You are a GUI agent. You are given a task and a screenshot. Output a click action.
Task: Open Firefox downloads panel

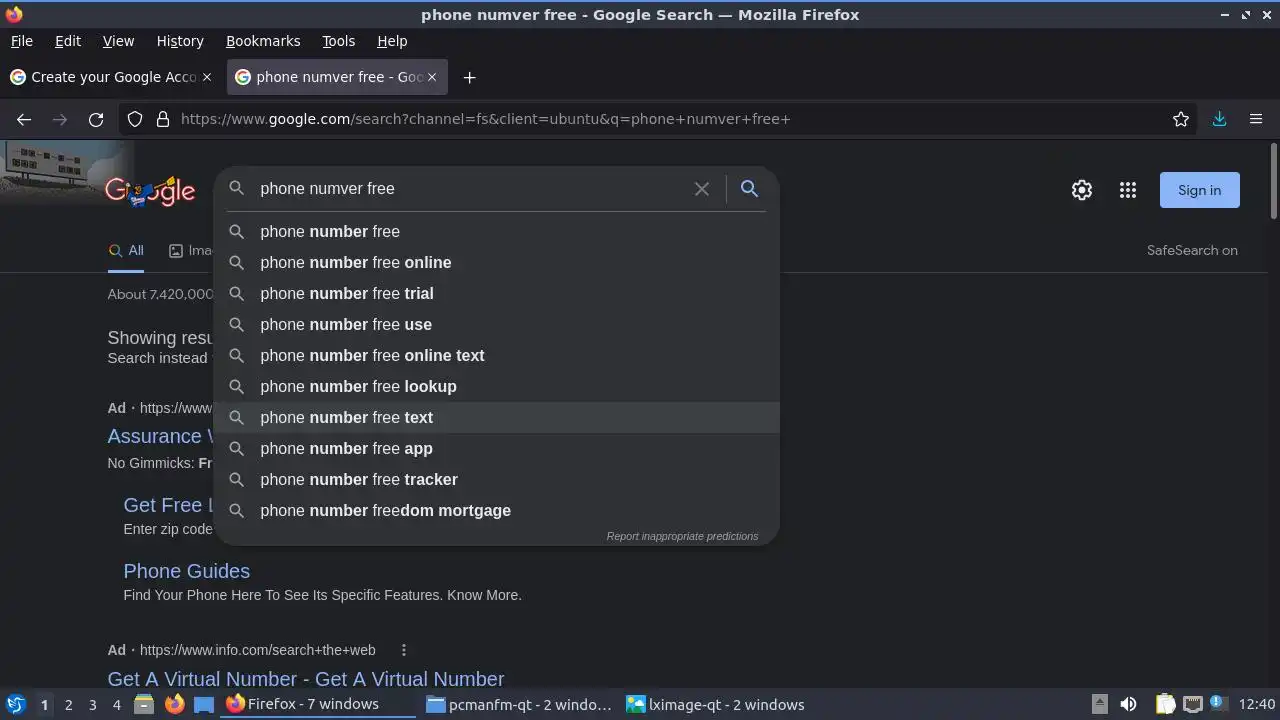(1219, 119)
